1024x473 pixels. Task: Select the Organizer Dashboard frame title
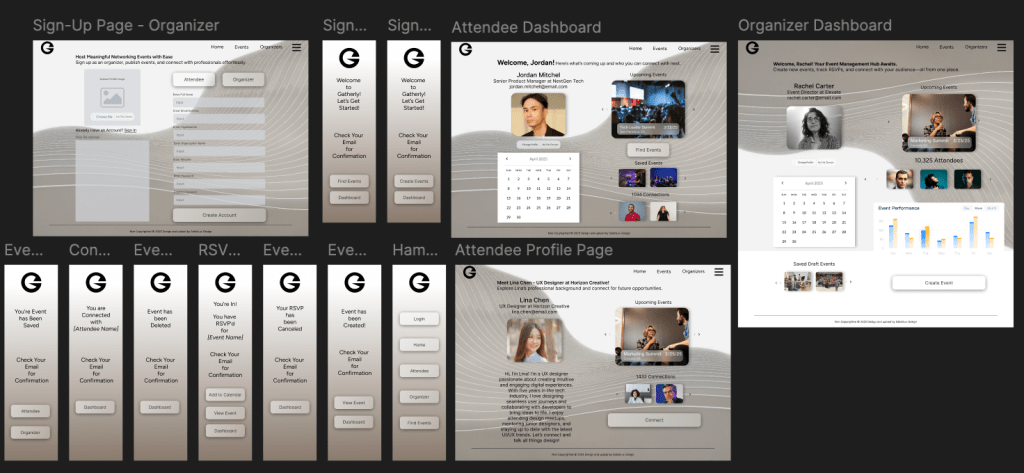tap(815, 25)
